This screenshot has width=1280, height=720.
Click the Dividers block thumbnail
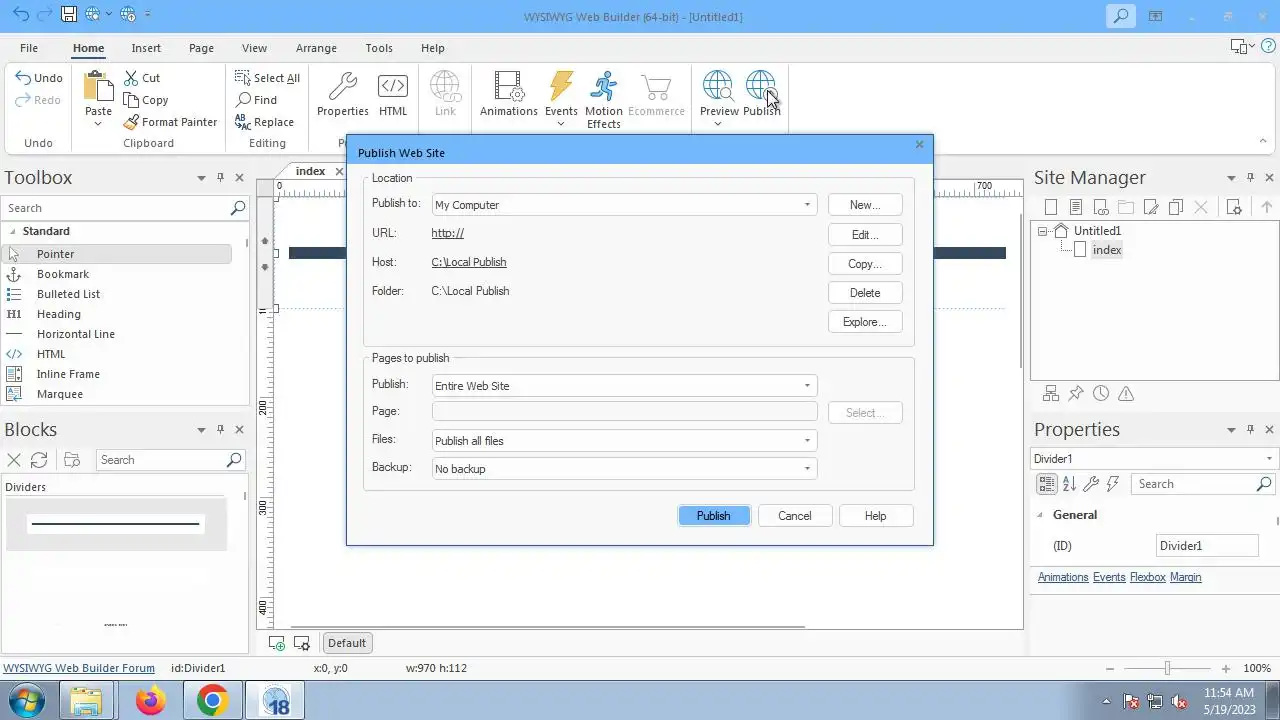point(116,524)
